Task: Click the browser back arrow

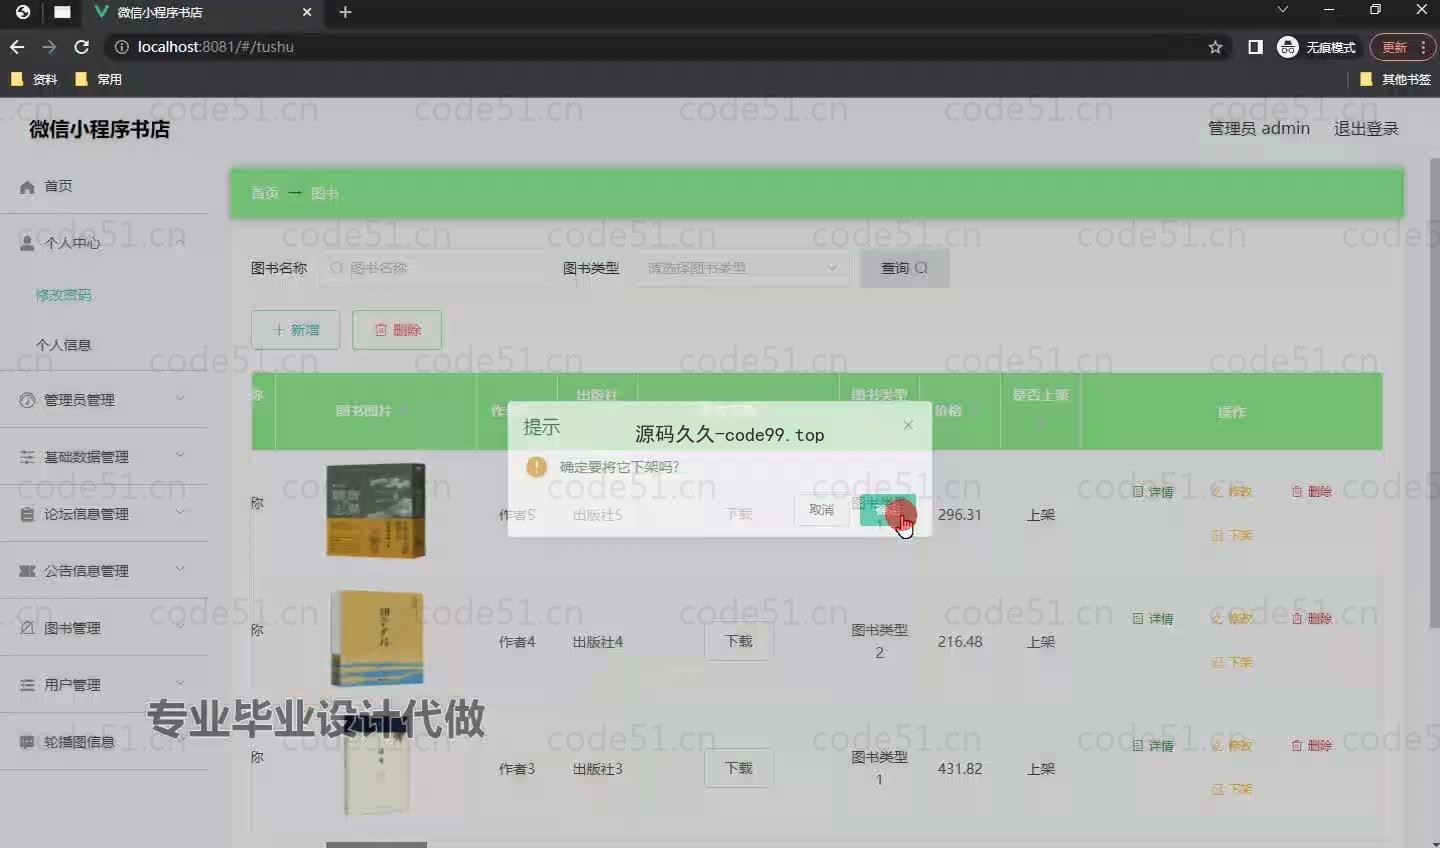Action: [17, 47]
